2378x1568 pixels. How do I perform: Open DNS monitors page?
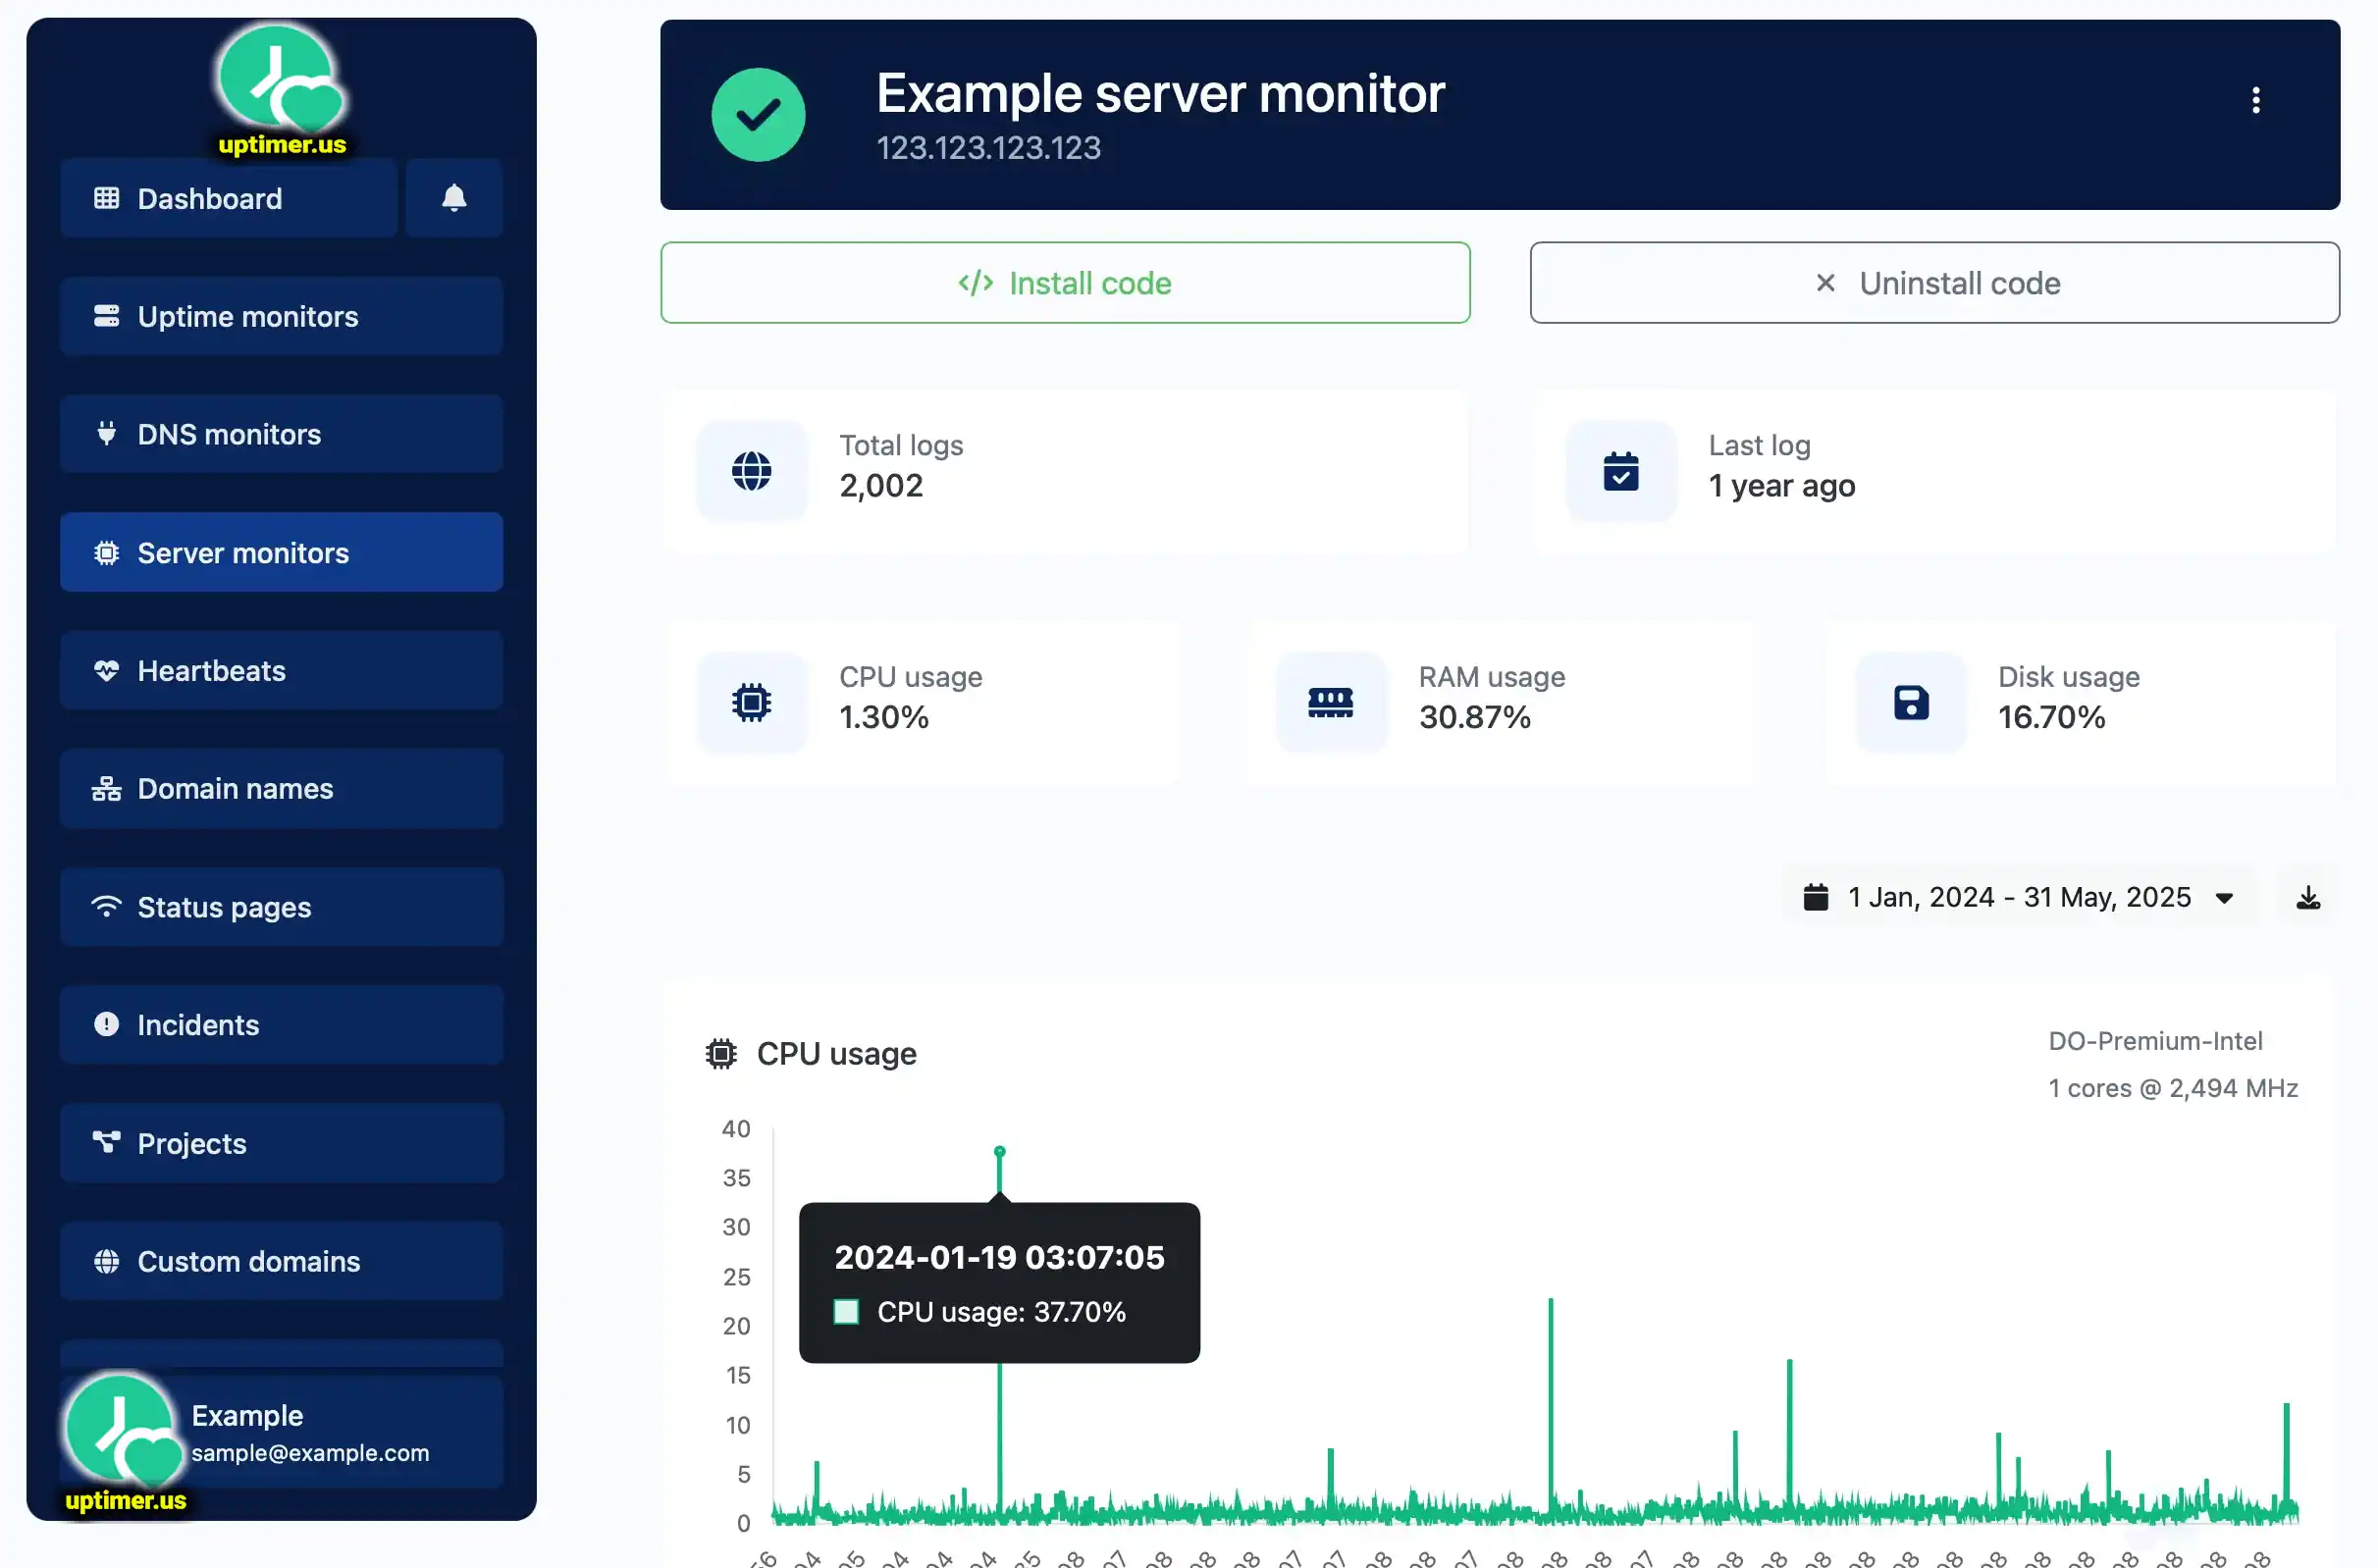(281, 434)
